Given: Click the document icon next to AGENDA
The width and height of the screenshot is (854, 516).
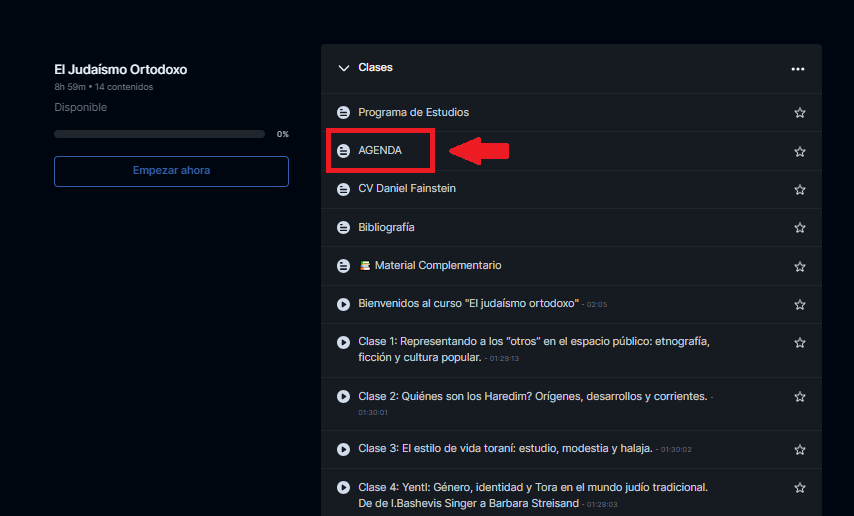Looking at the screenshot, I should click(343, 151).
